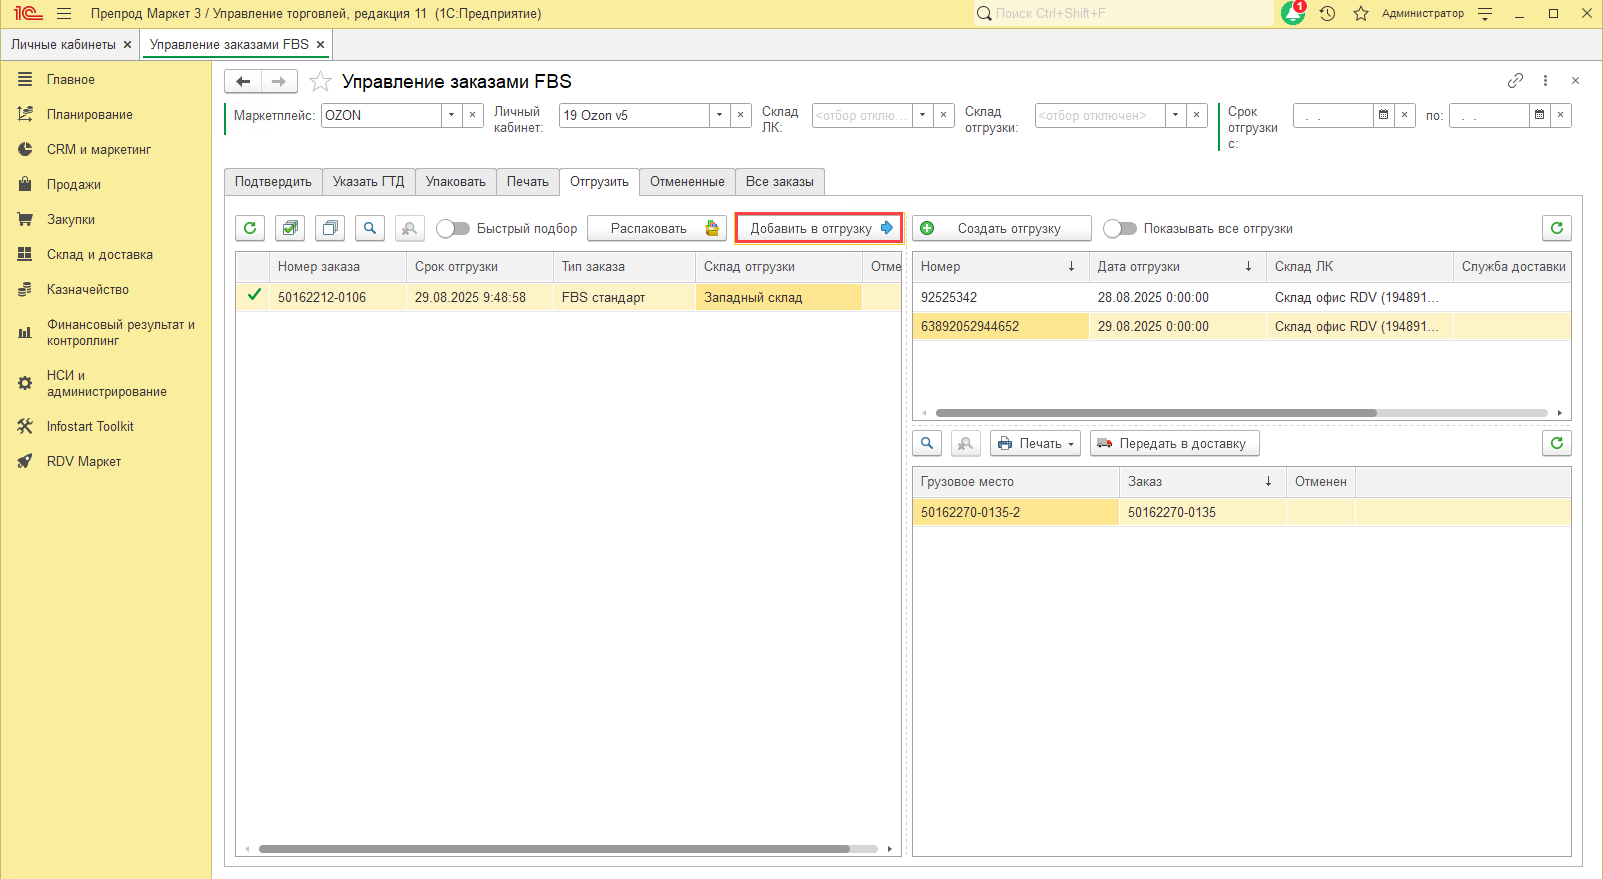Click the select all rows icon
The width and height of the screenshot is (1603, 879).
tap(290, 228)
